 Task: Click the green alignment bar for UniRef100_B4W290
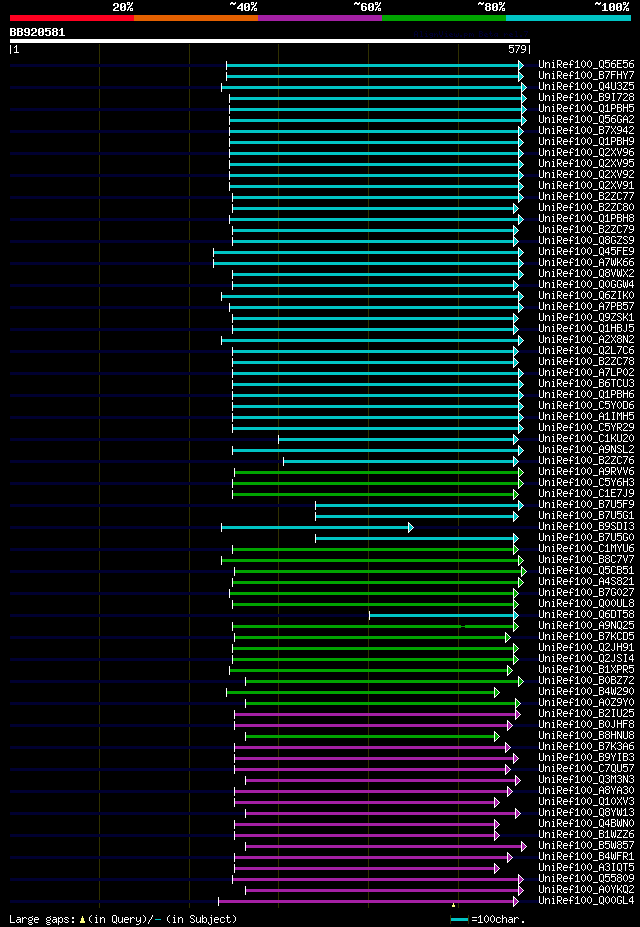coord(363,692)
